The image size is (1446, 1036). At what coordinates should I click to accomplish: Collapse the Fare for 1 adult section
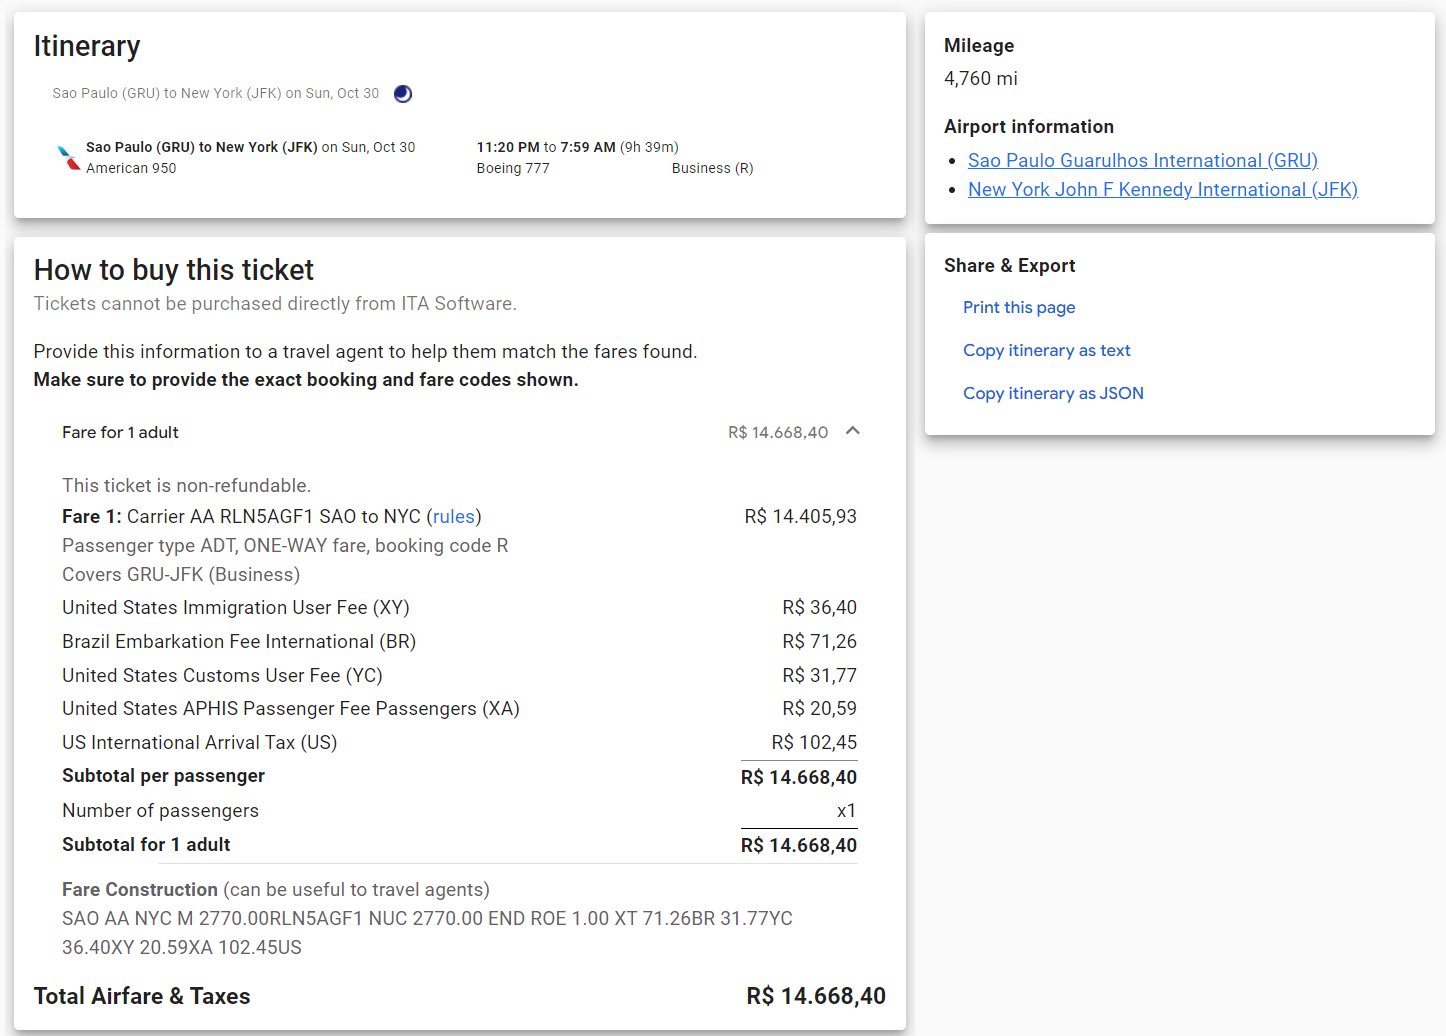click(x=853, y=431)
